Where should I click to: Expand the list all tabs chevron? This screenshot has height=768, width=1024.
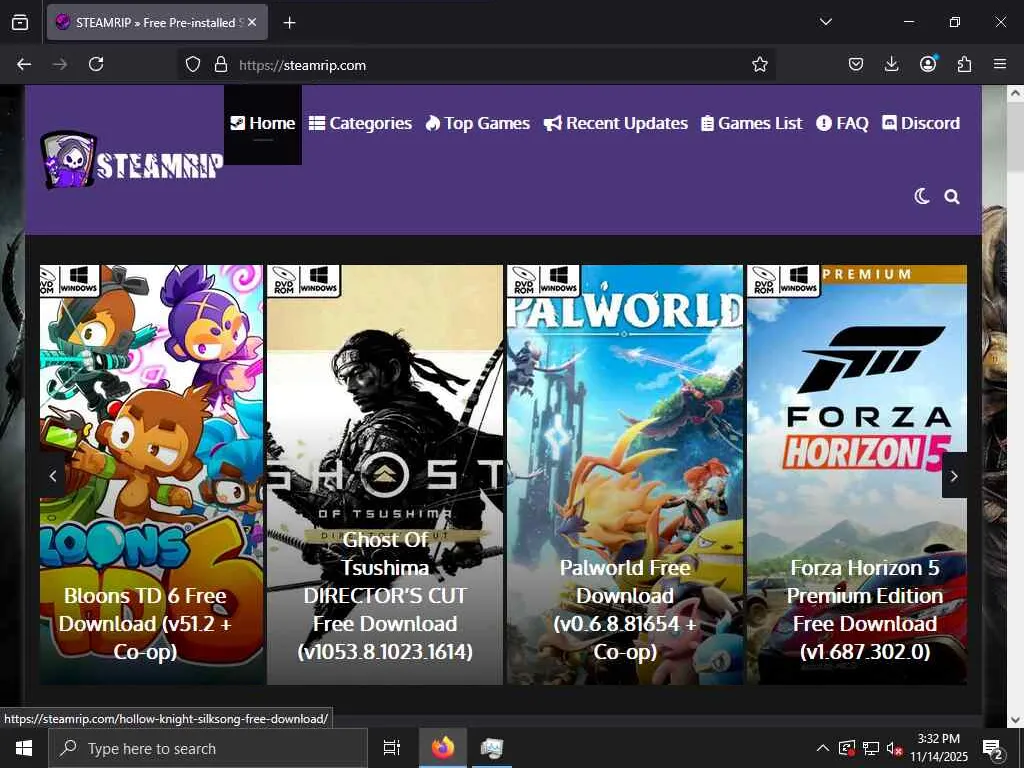click(825, 22)
